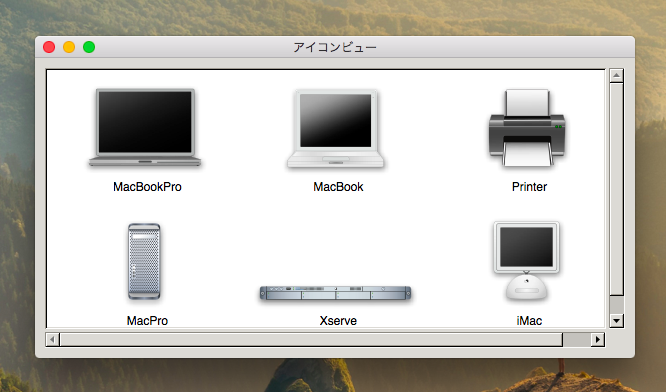Click the アイコンビュー window title

point(335,47)
